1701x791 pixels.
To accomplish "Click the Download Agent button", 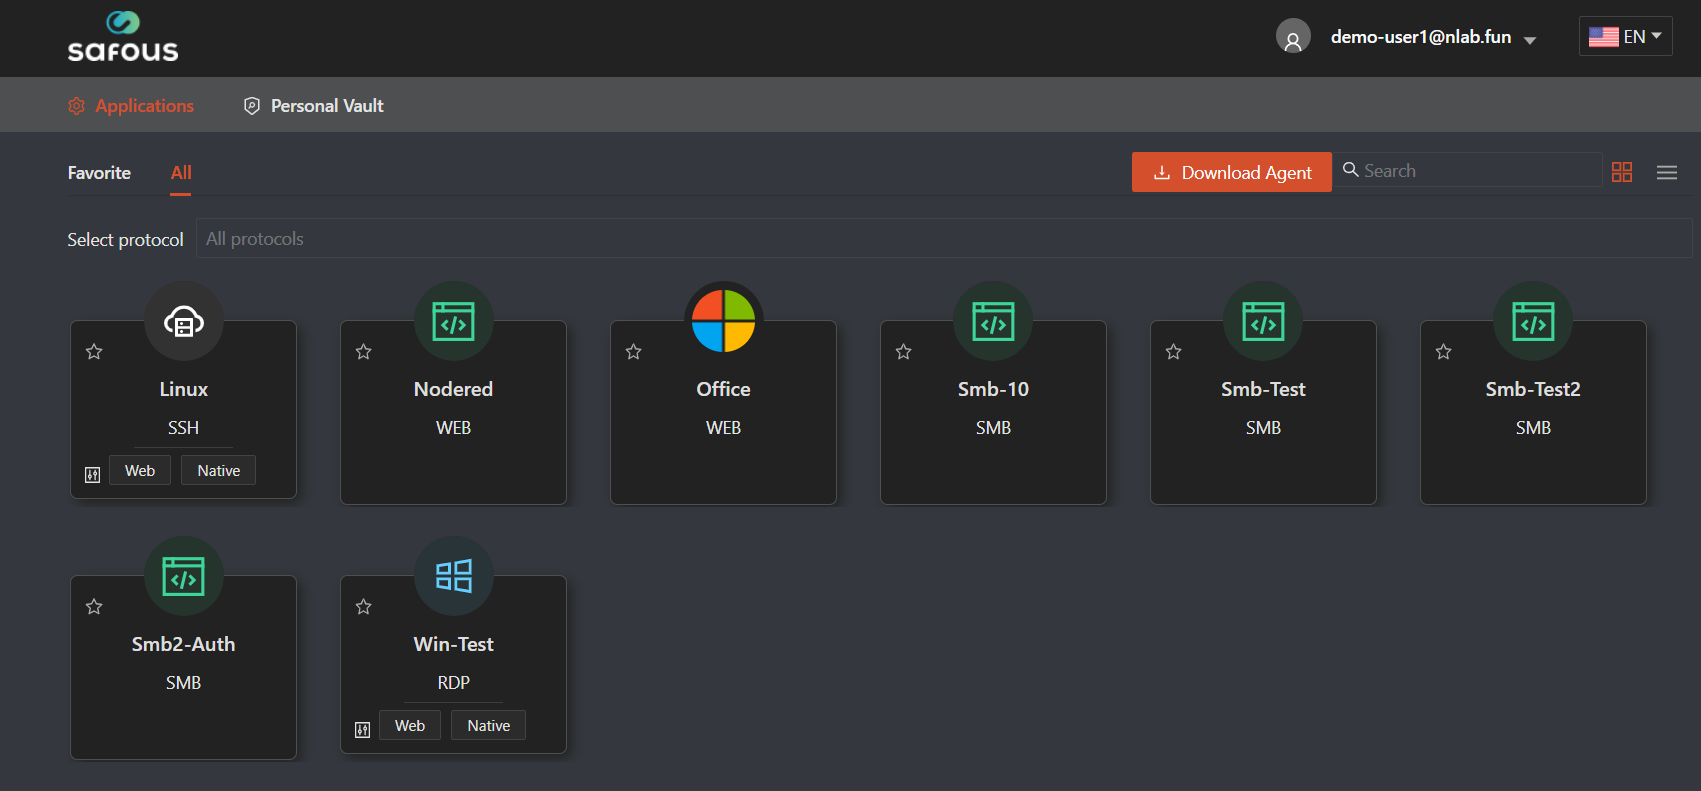I will tap(1231, 172).
